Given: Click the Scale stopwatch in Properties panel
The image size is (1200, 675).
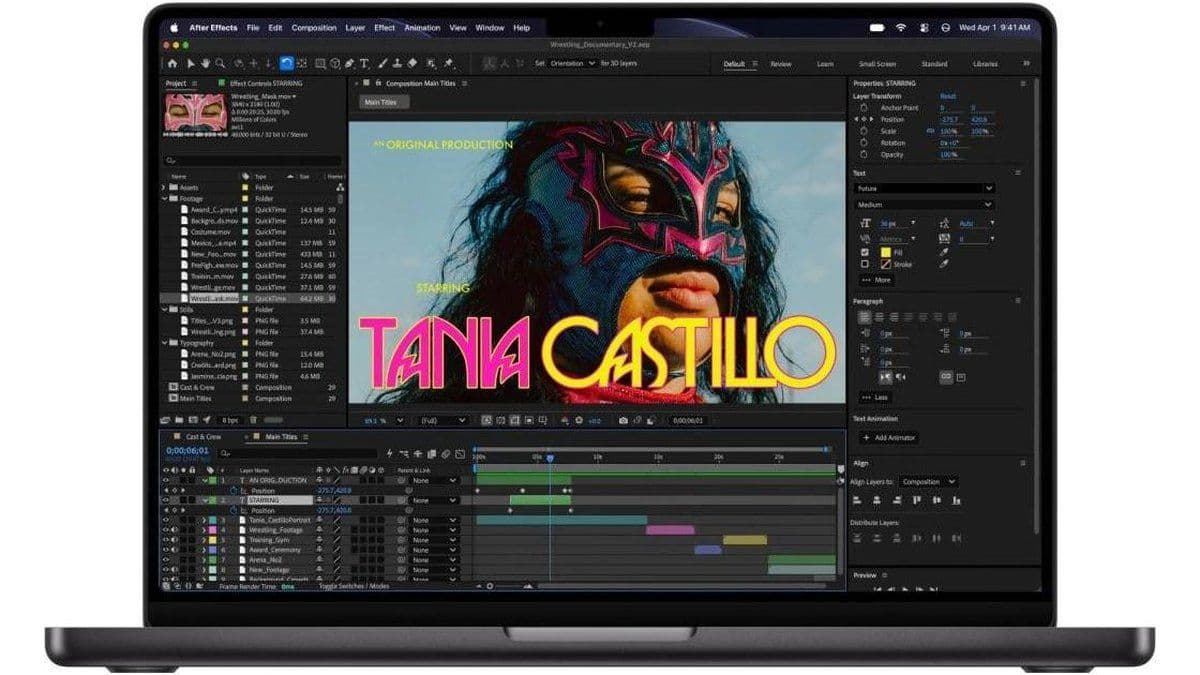Looking at the screenshot, I should [864, 131].
